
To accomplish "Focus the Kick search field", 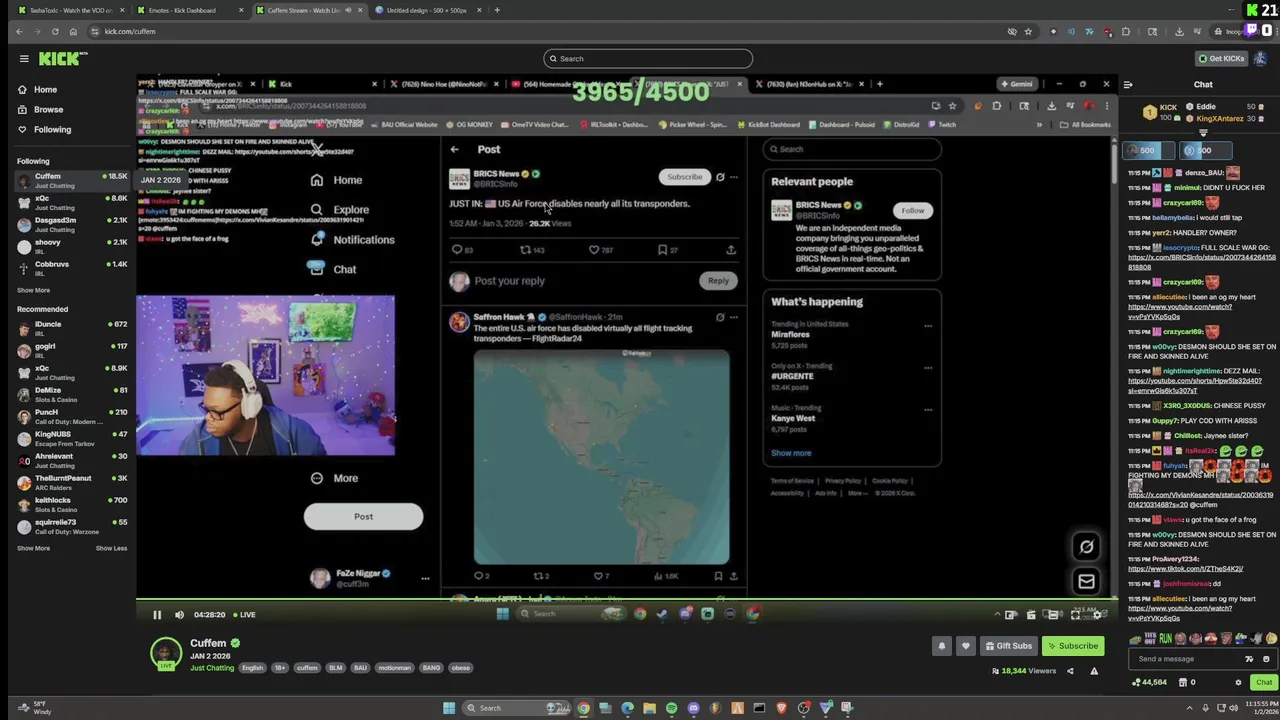I will coord(648,58).
